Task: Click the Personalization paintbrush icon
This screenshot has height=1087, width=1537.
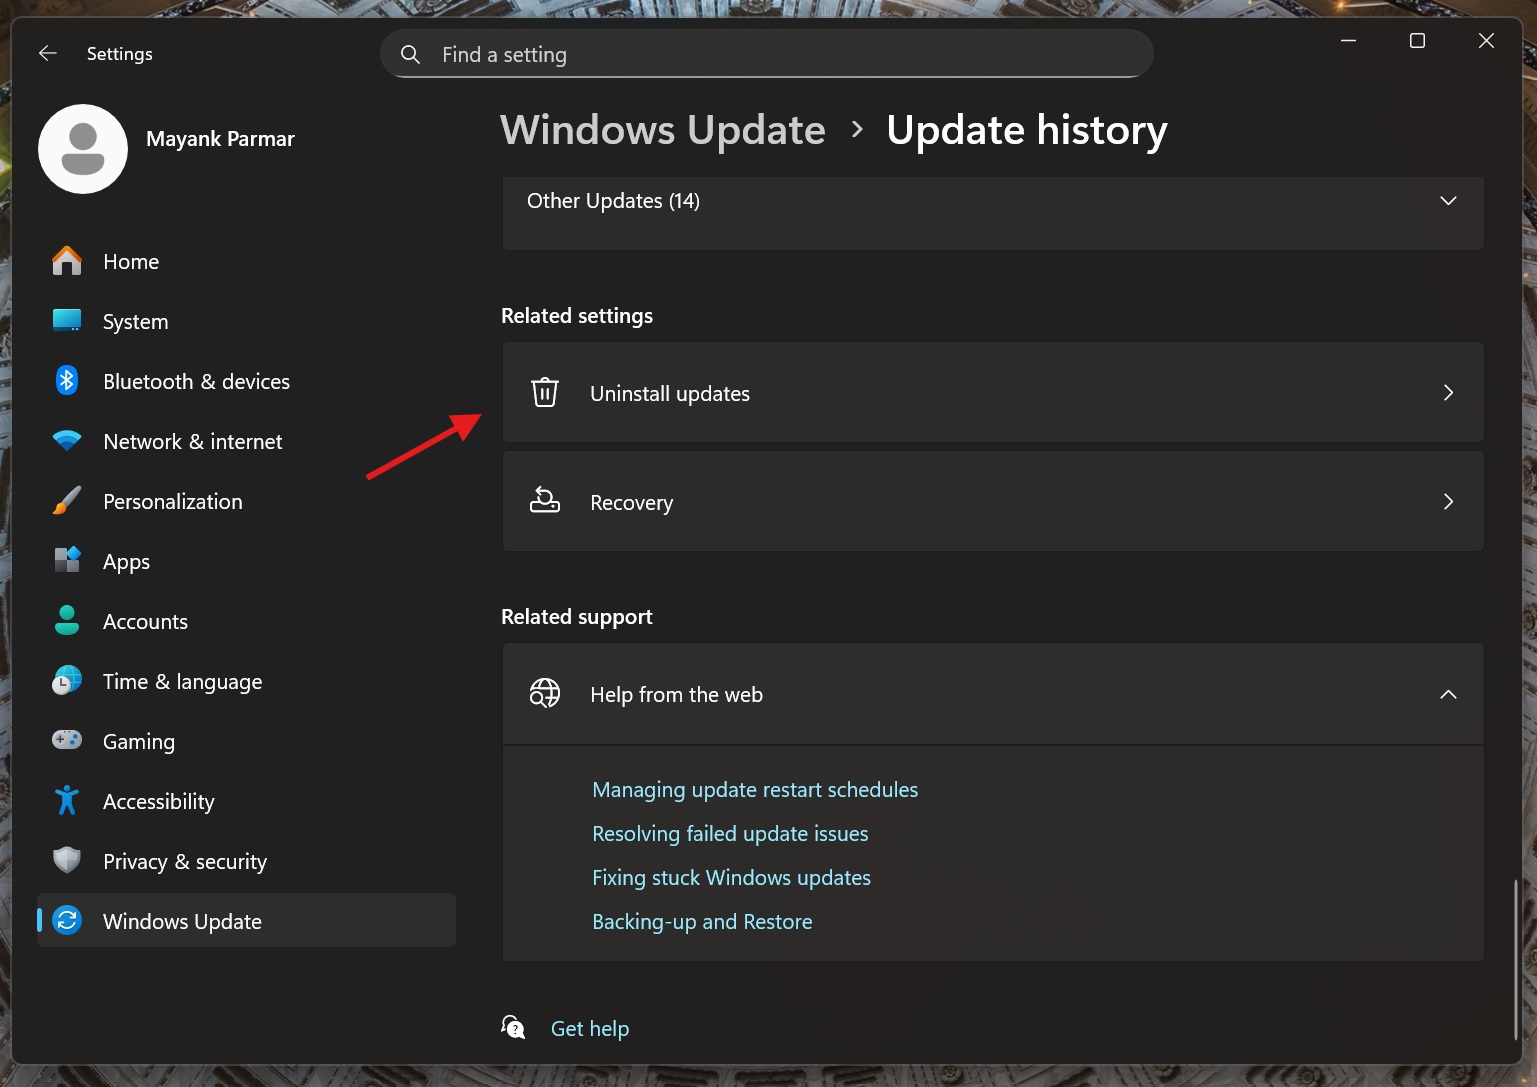Action: [66, 501]
